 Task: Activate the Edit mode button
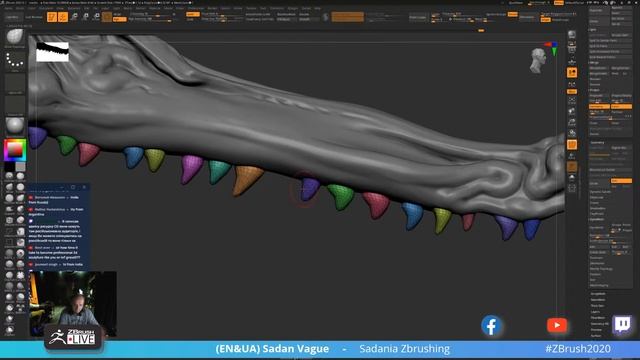click(x=52, y=17)
